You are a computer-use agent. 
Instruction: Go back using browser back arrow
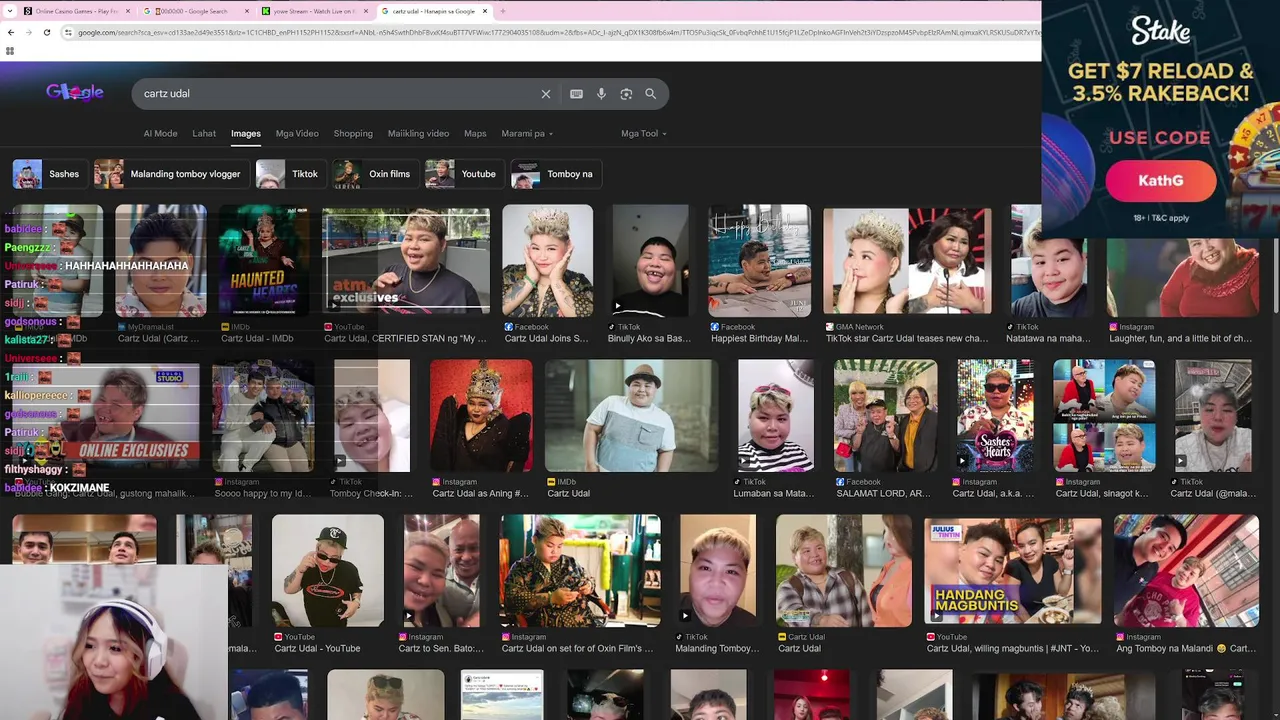click(x=10, y=32)
